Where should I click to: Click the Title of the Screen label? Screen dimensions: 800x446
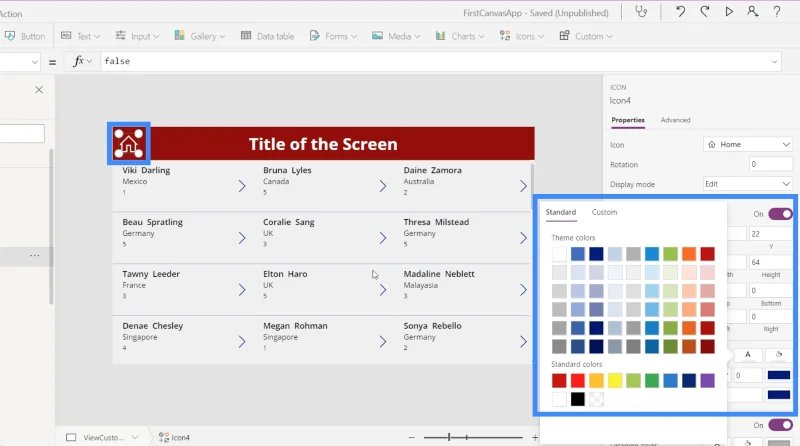click(323, 144)
